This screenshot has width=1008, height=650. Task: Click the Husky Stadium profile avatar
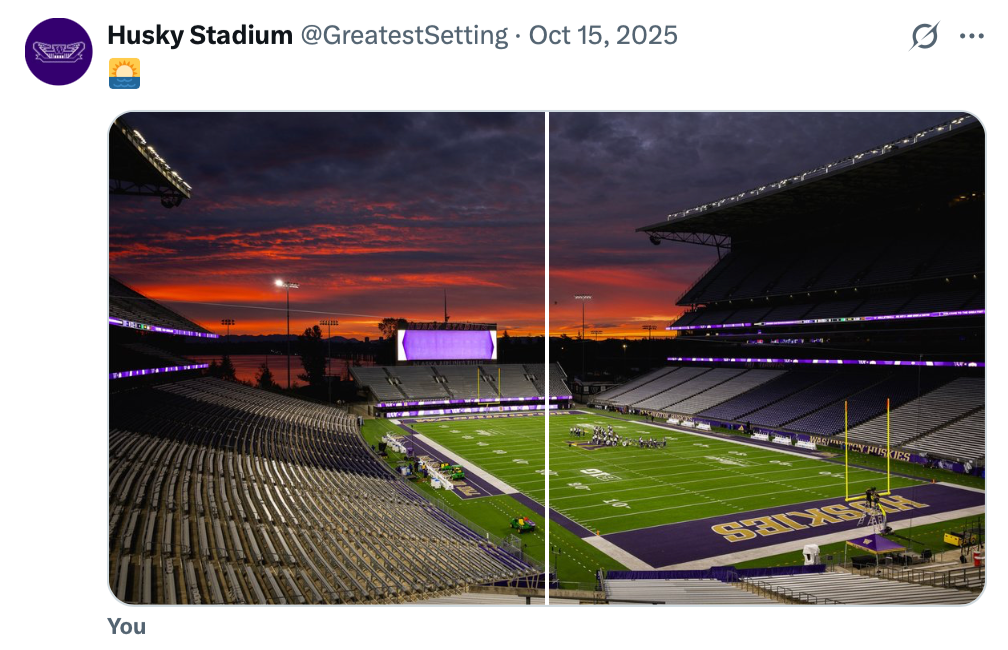(x=58, y=51)
